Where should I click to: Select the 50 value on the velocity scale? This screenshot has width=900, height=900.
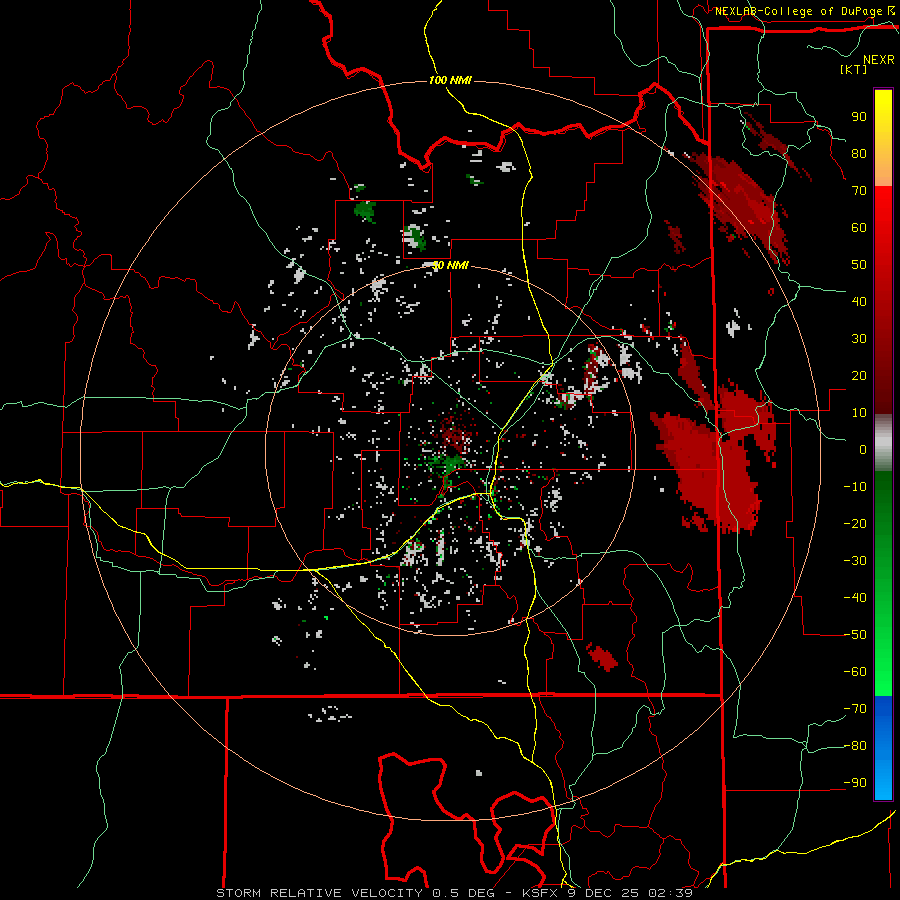click(x=859, y=265)
